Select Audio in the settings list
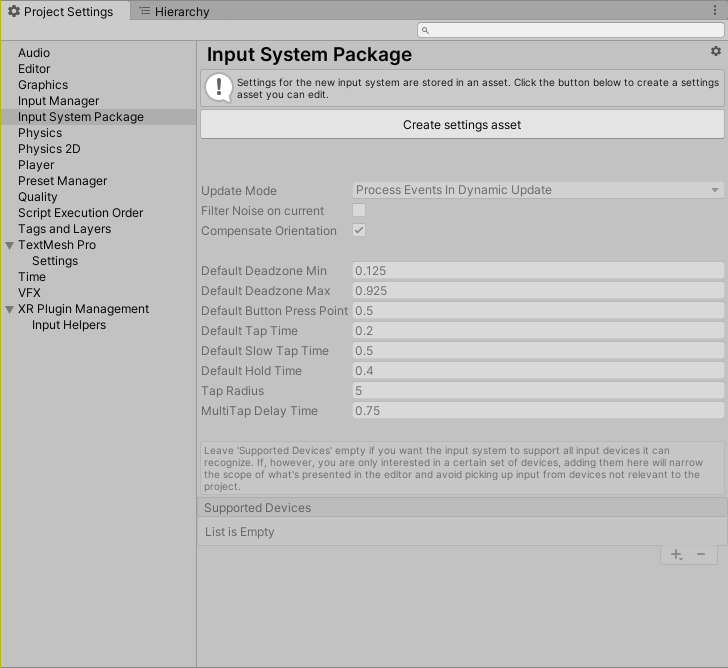This screenshot has width=728, height=668. point(34,53)
